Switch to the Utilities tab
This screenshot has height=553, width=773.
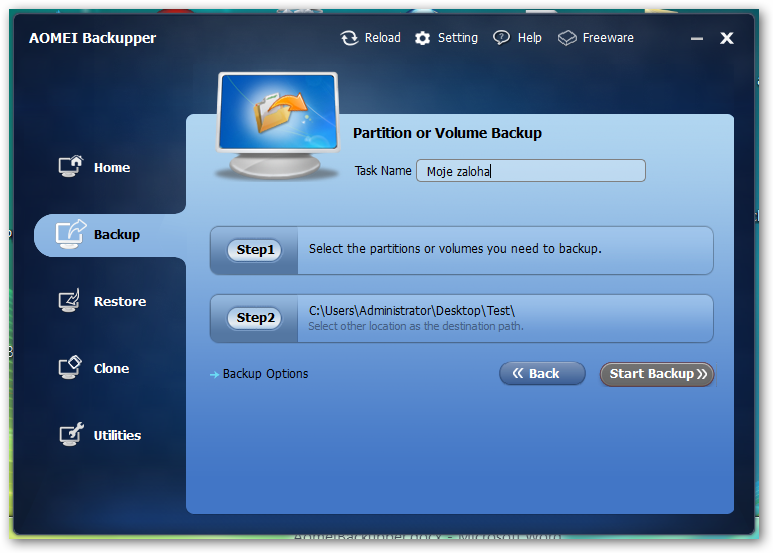[x=117, y=436]
